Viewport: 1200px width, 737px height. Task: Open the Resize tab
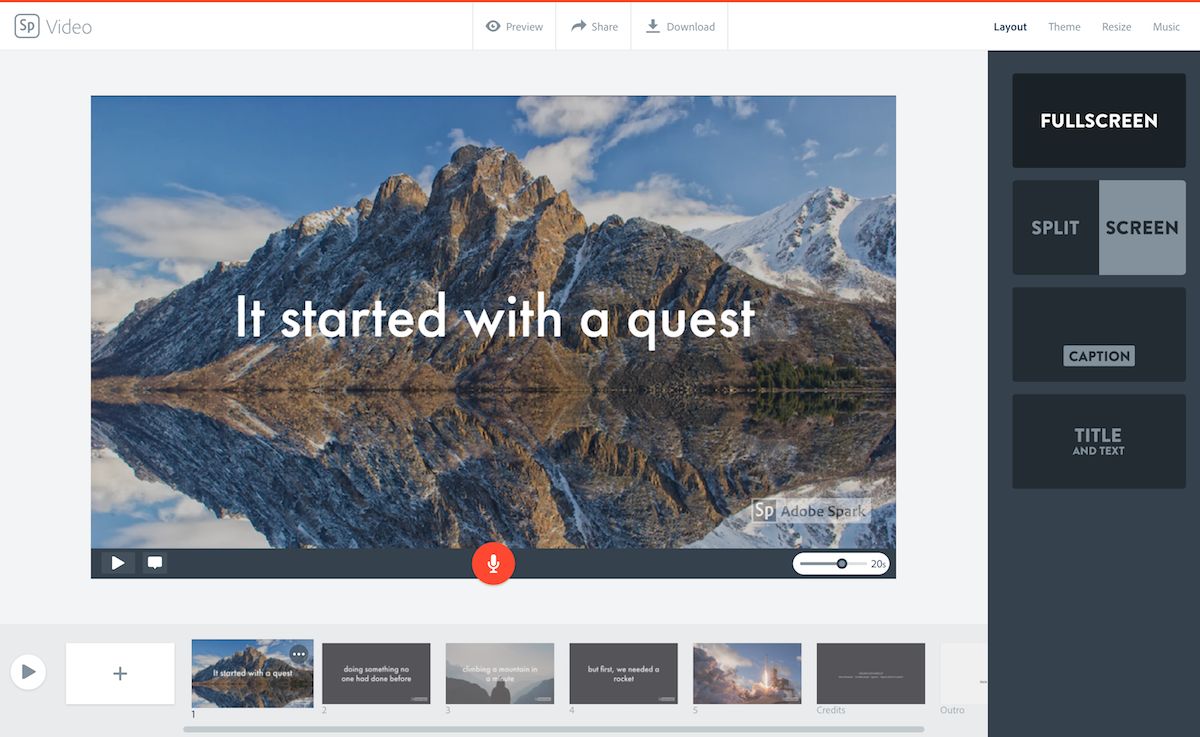(x=1116, y=27)
